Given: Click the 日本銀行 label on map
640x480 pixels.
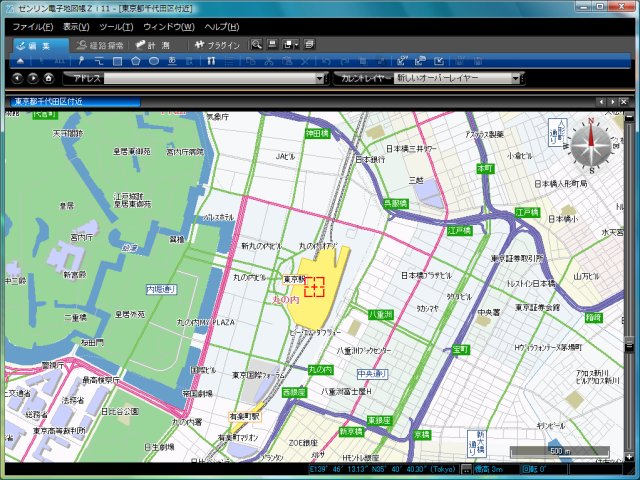Looking at the screenshot, I should click(370, 160).
